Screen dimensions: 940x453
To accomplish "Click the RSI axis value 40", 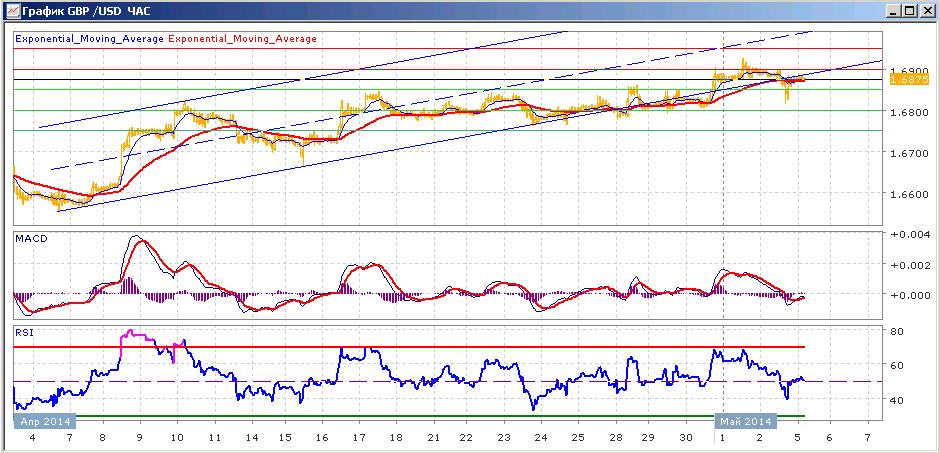I will coord(897,400).
